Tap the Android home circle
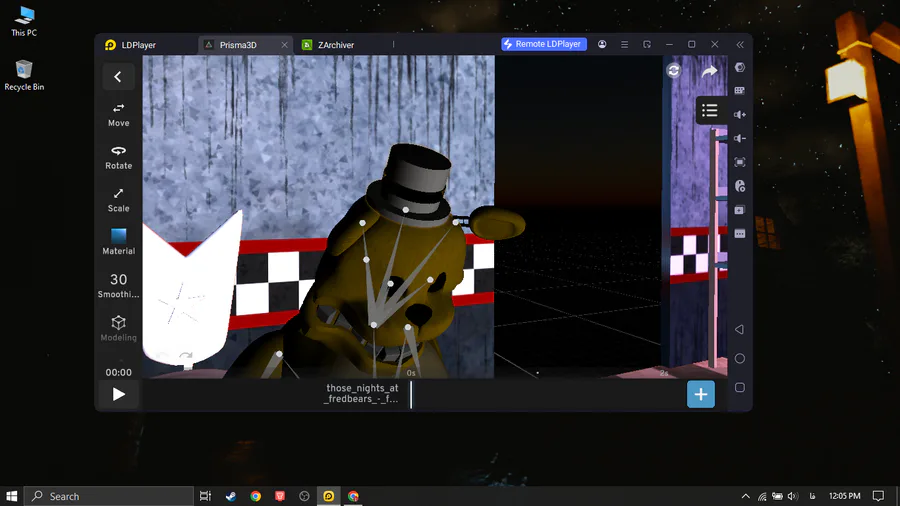Viewport: 900px width, 506px height. (x=740, y=359)
